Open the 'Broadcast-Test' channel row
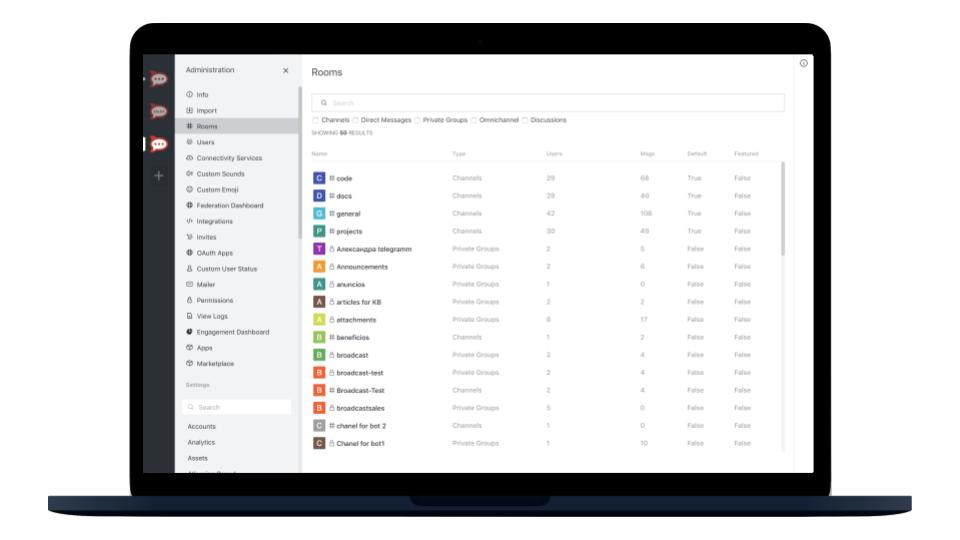This screenshot has height=540, width=960. (x=545, y=391)
